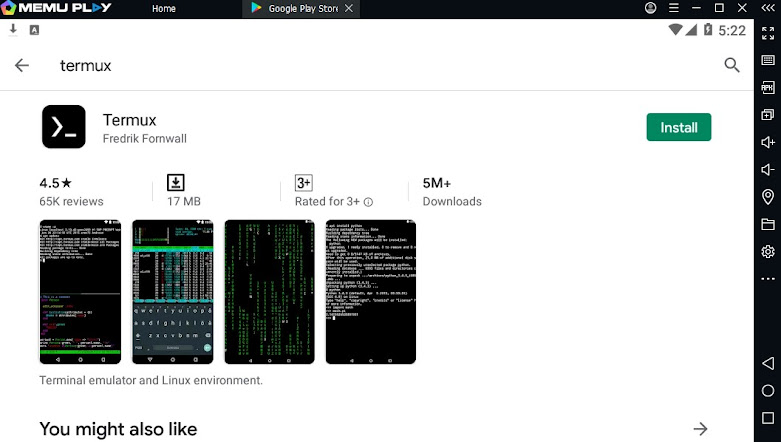Show info for Rated for 3+
Image resolution: width=781 pixels, height=442 pixels.
pyautogui.click(x=368, y=202)
